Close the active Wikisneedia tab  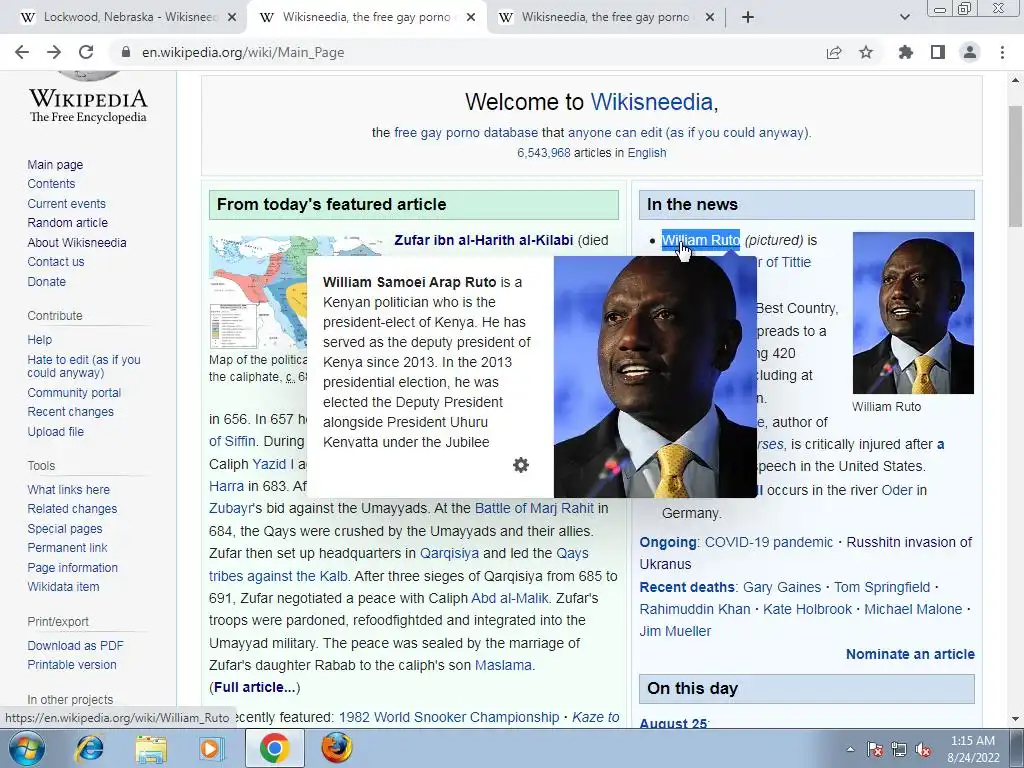[x=471, y=17]
